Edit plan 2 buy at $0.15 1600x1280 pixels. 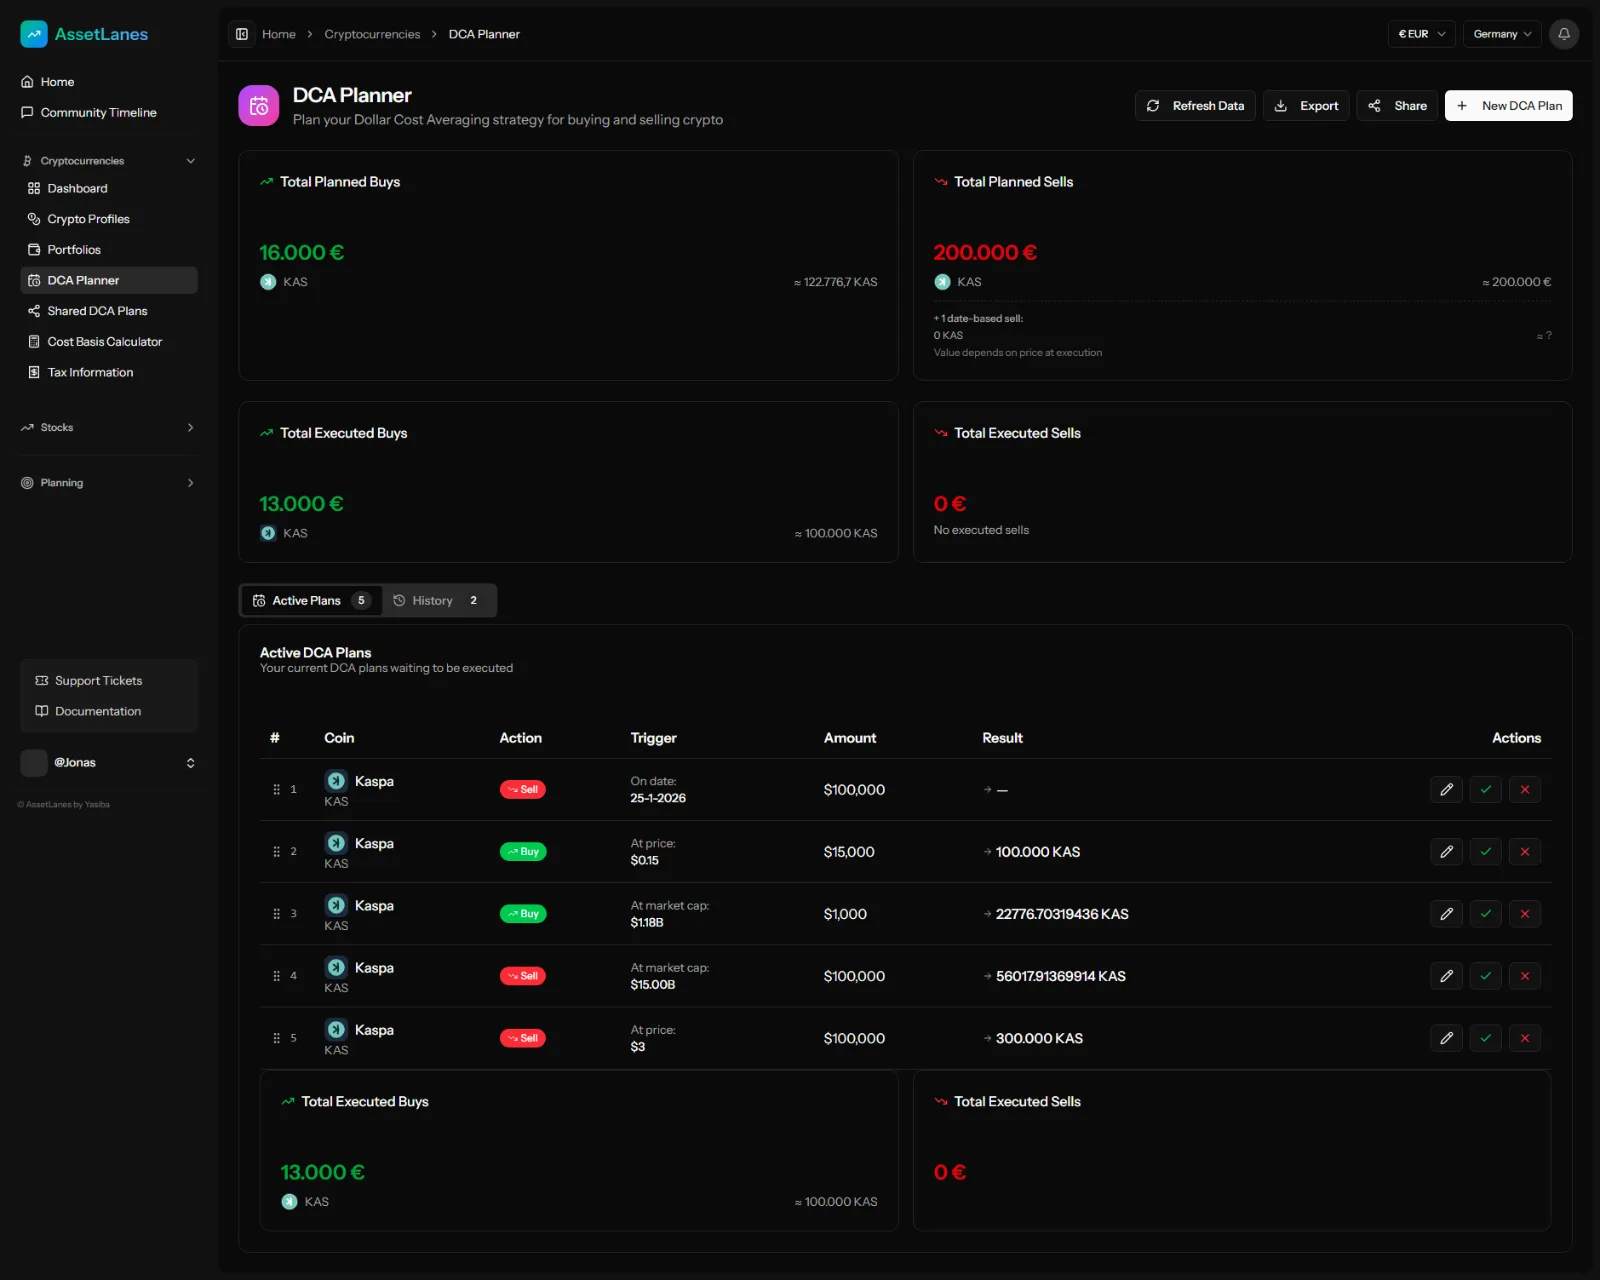tap(1446, 852)
